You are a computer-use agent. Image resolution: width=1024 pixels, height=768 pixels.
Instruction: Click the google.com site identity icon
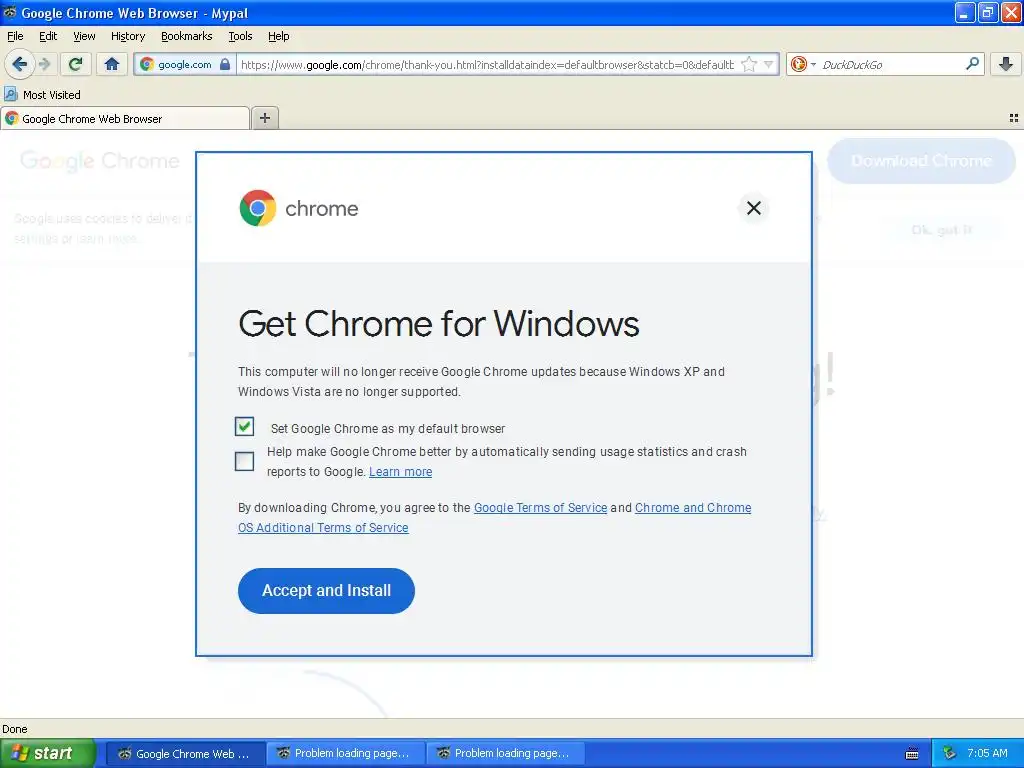147,64
